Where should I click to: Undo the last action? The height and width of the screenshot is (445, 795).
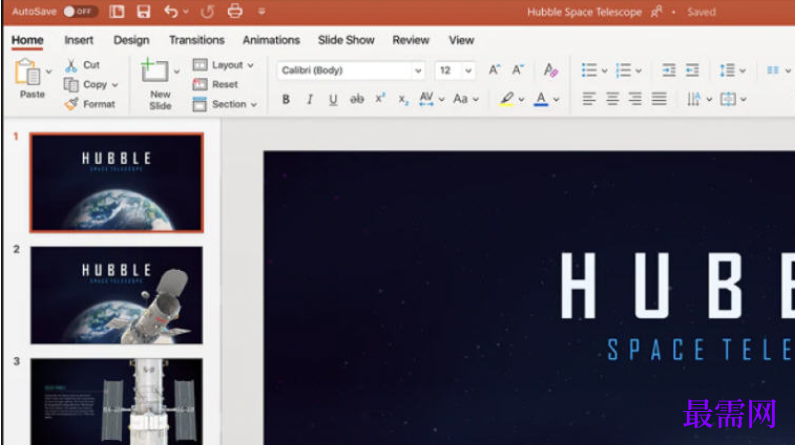coord(171,11)
